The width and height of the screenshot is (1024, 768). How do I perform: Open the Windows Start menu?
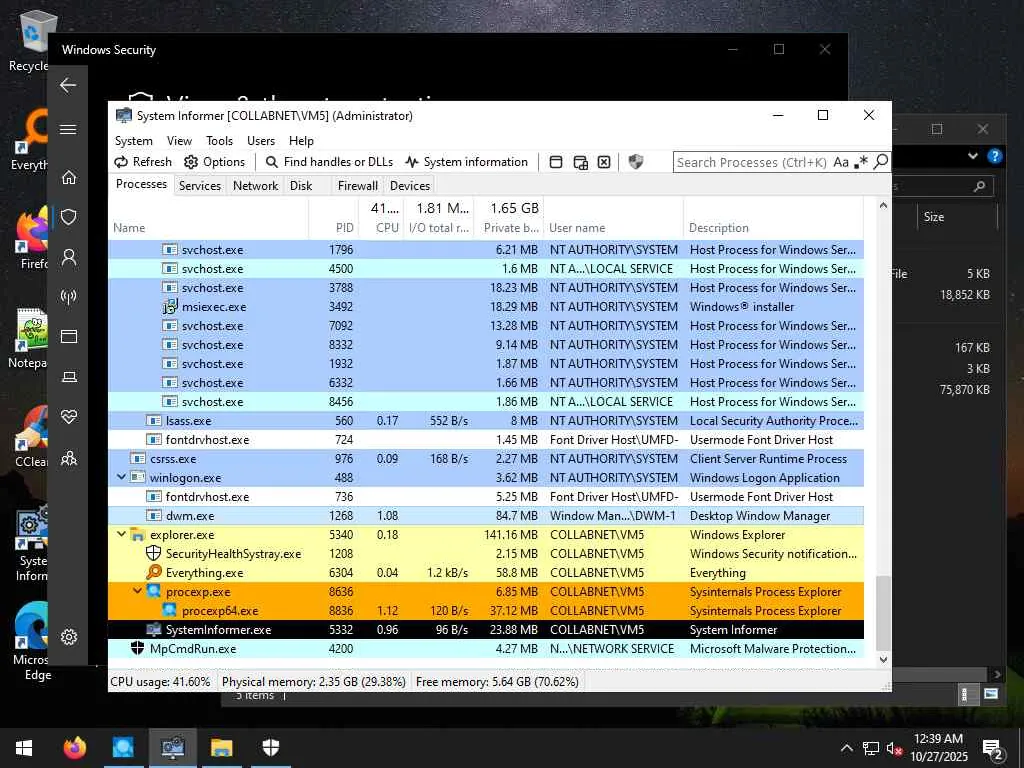24,748
